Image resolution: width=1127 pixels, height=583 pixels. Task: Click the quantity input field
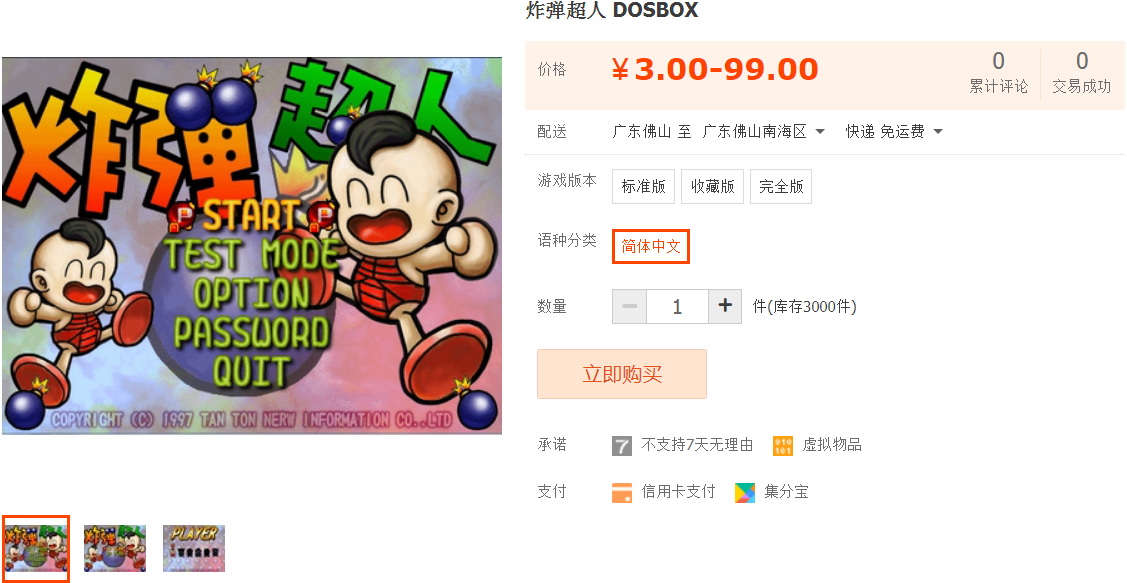click(x=677, y=306)
